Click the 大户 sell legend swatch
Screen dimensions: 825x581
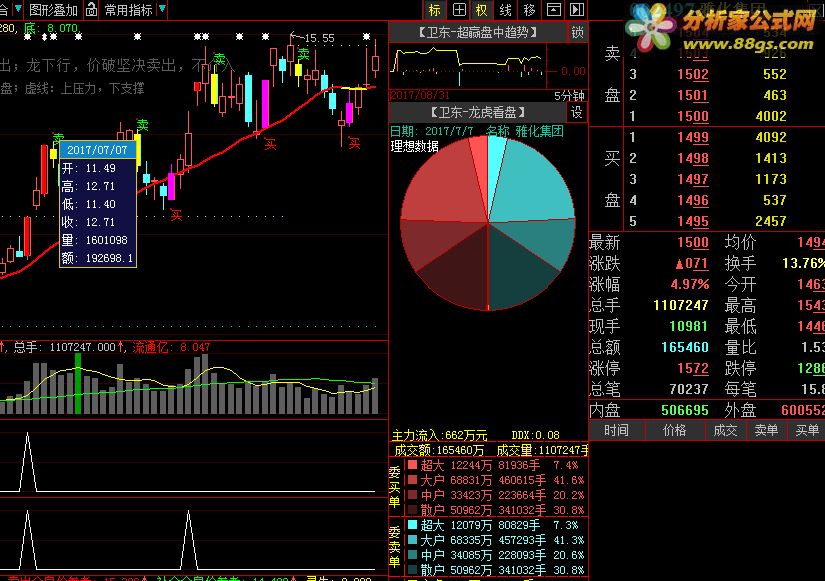(x=412, y=539)
